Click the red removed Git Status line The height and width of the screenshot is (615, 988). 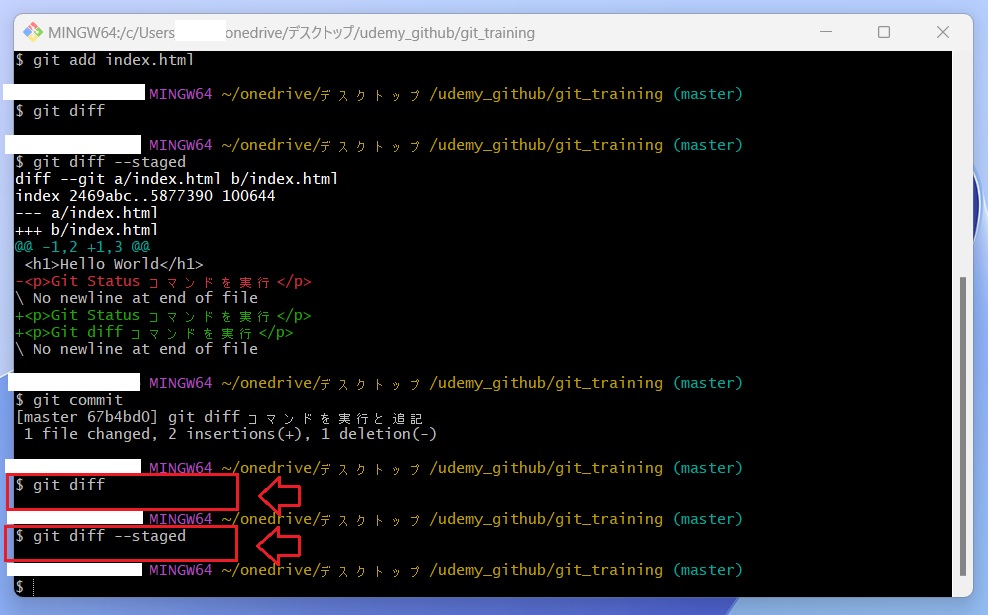[163, 282]
